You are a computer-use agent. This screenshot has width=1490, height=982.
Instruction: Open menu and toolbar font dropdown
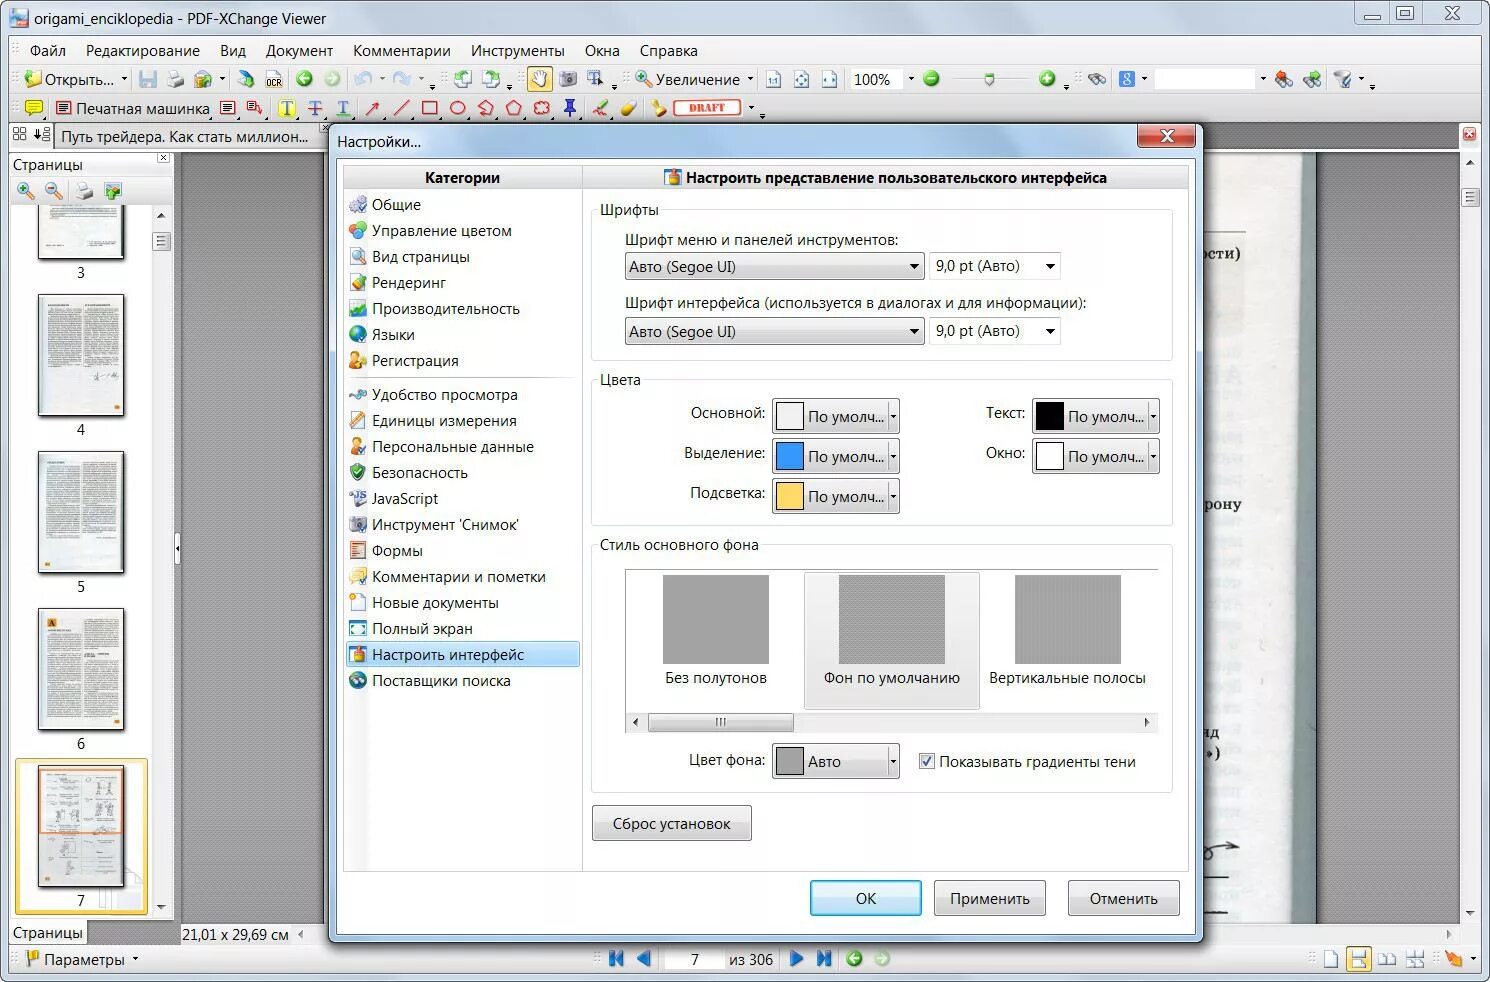pos(774,266)
